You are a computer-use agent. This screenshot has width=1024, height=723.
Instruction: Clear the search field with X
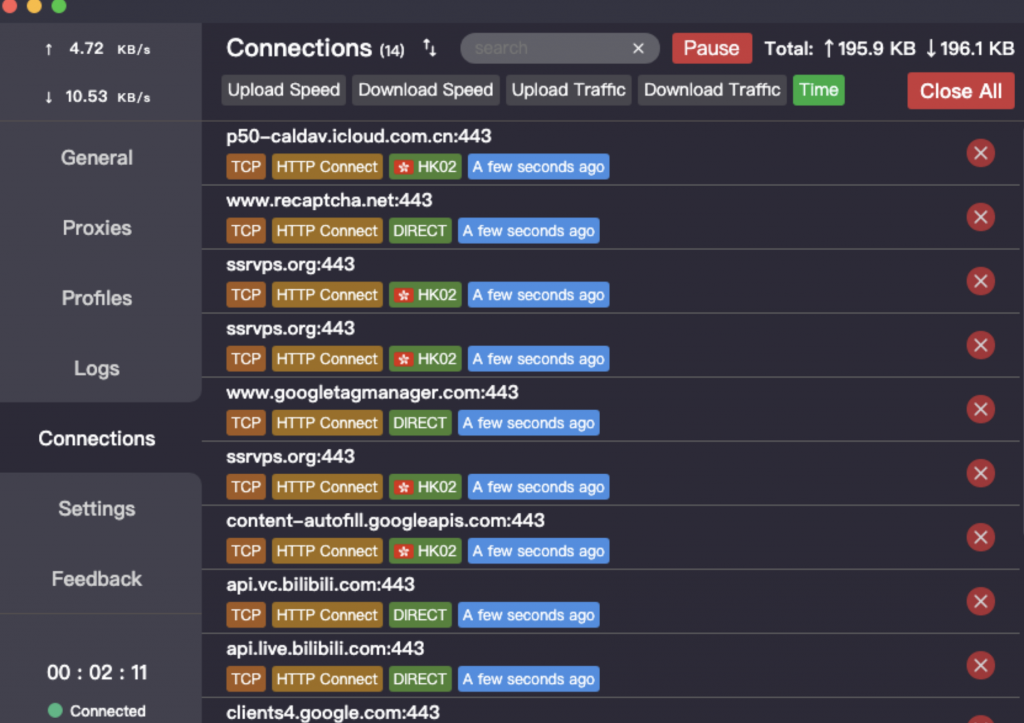point(638,48)
